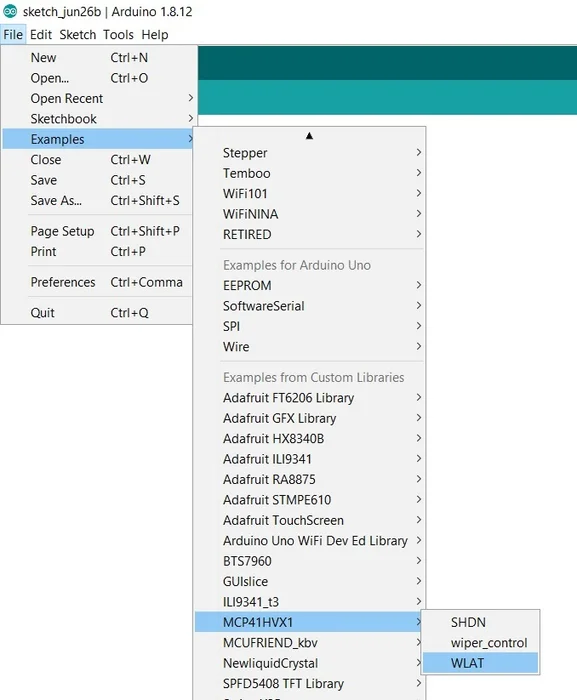Open the Tools menu

tap(118, 34)
